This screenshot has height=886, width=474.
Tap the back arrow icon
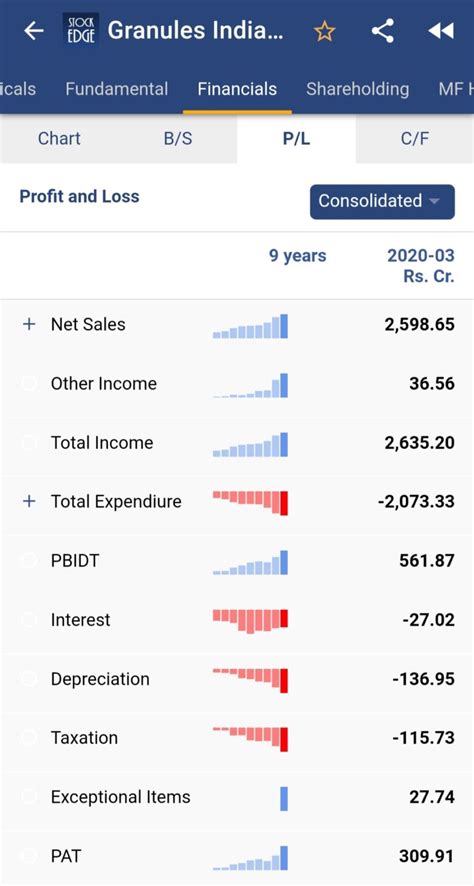33,31
